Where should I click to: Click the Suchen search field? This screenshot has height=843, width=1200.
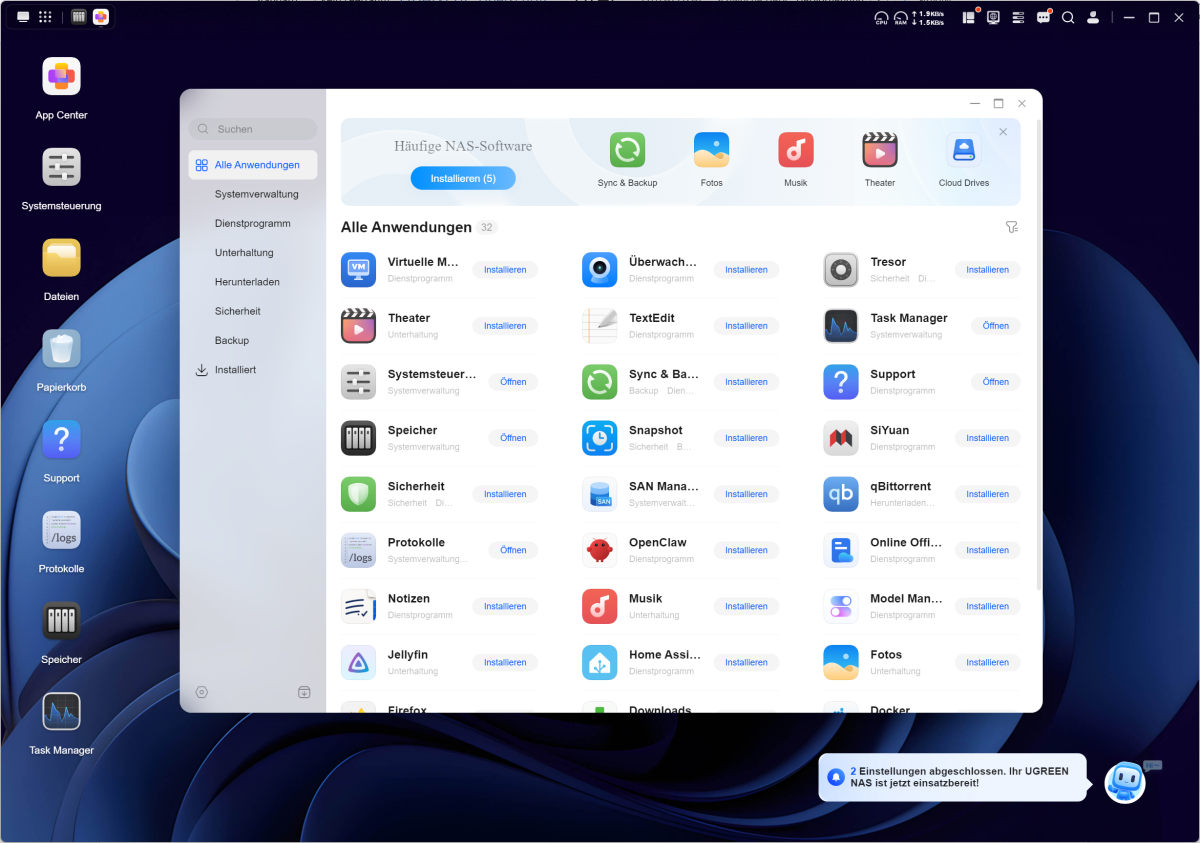(x=253, y=129)
